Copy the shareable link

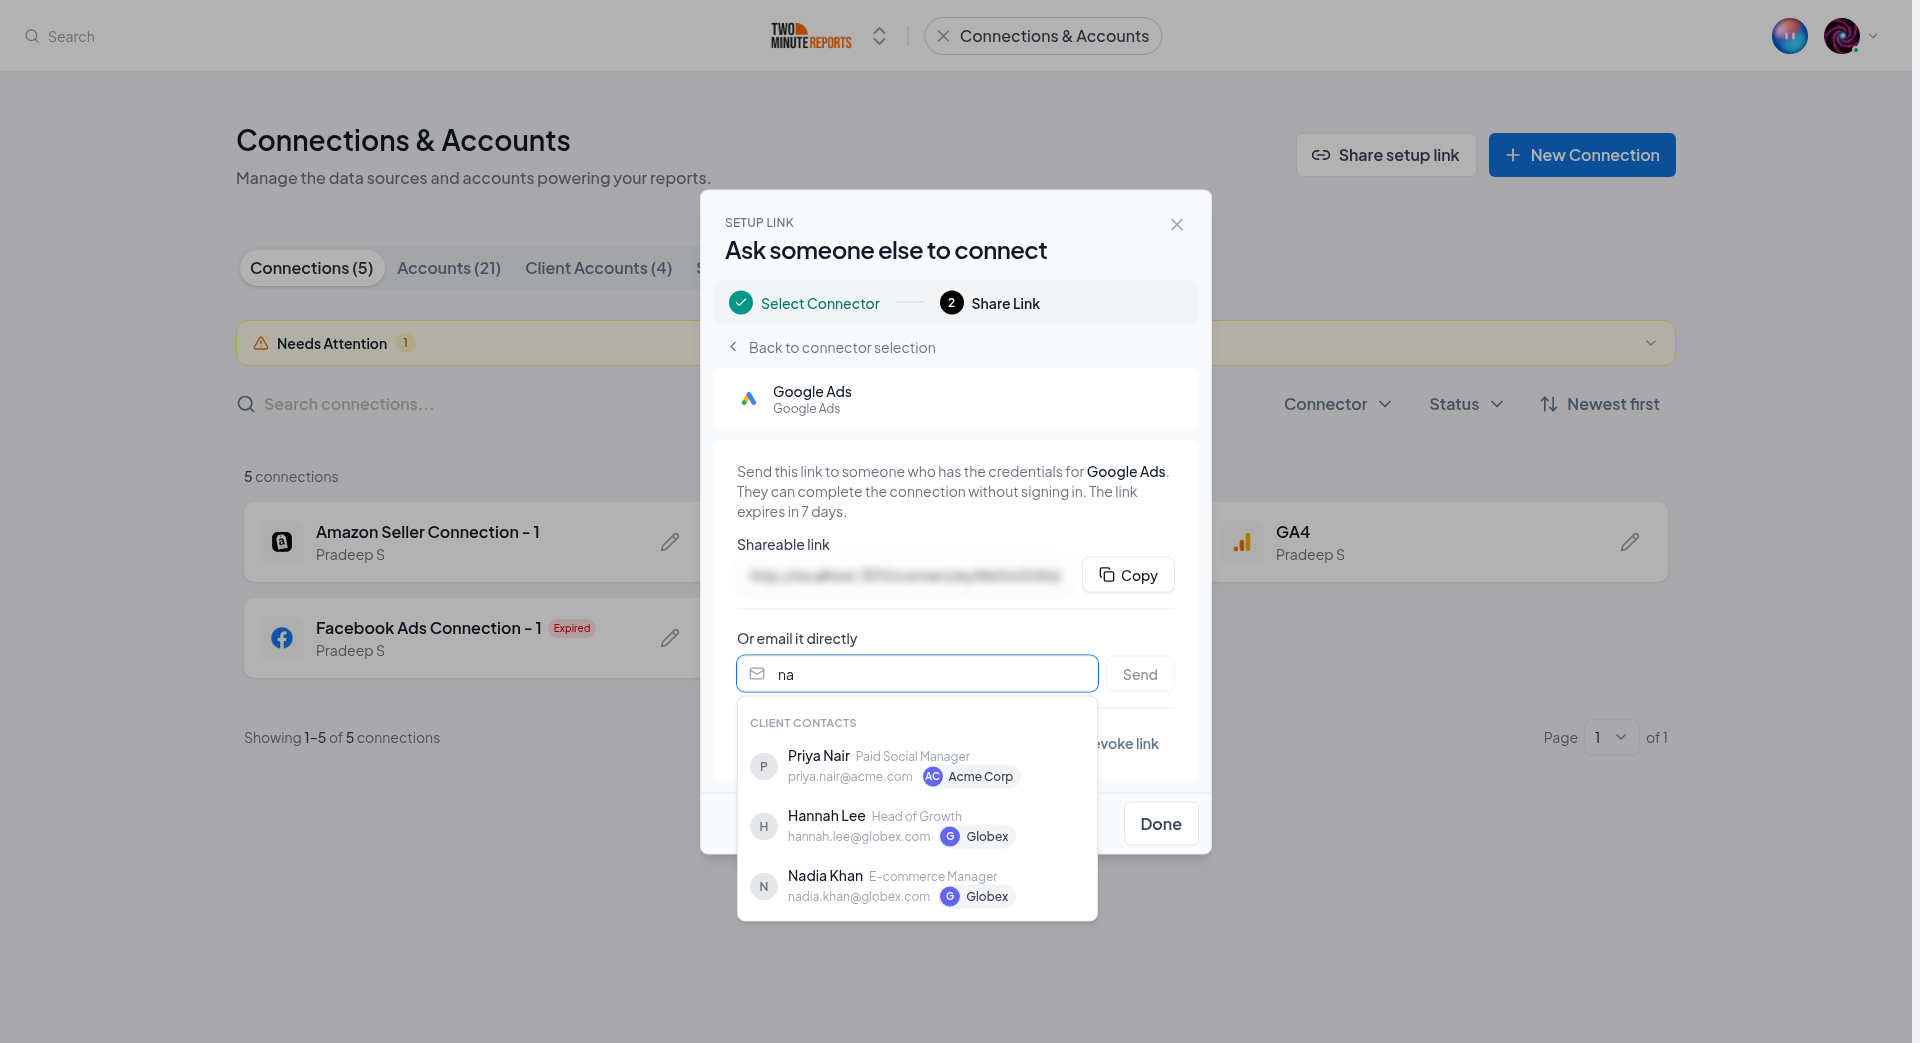click(x=1128, y=575)
